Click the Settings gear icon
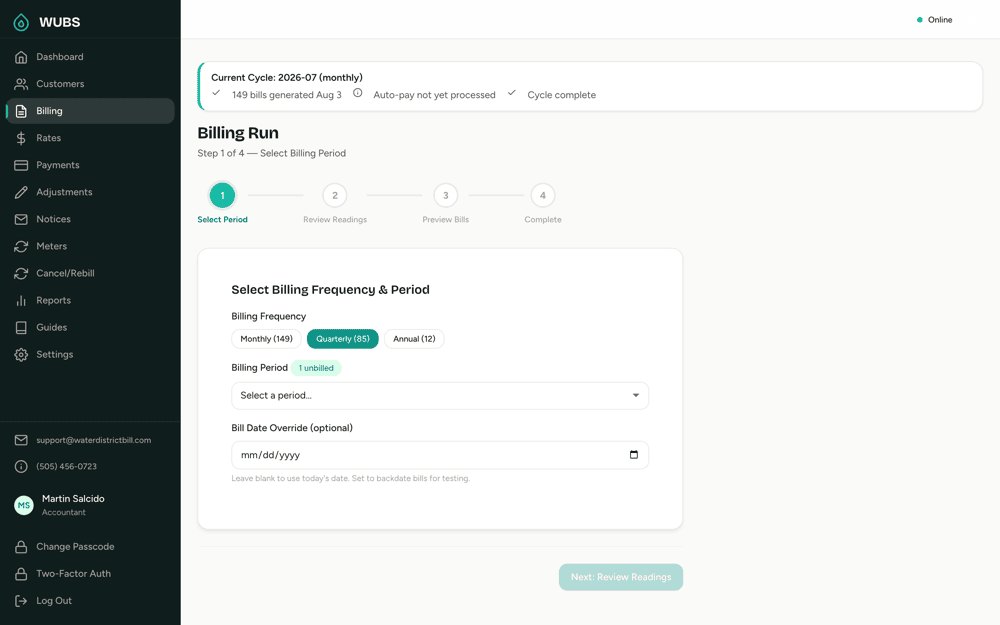 point(21,355)
